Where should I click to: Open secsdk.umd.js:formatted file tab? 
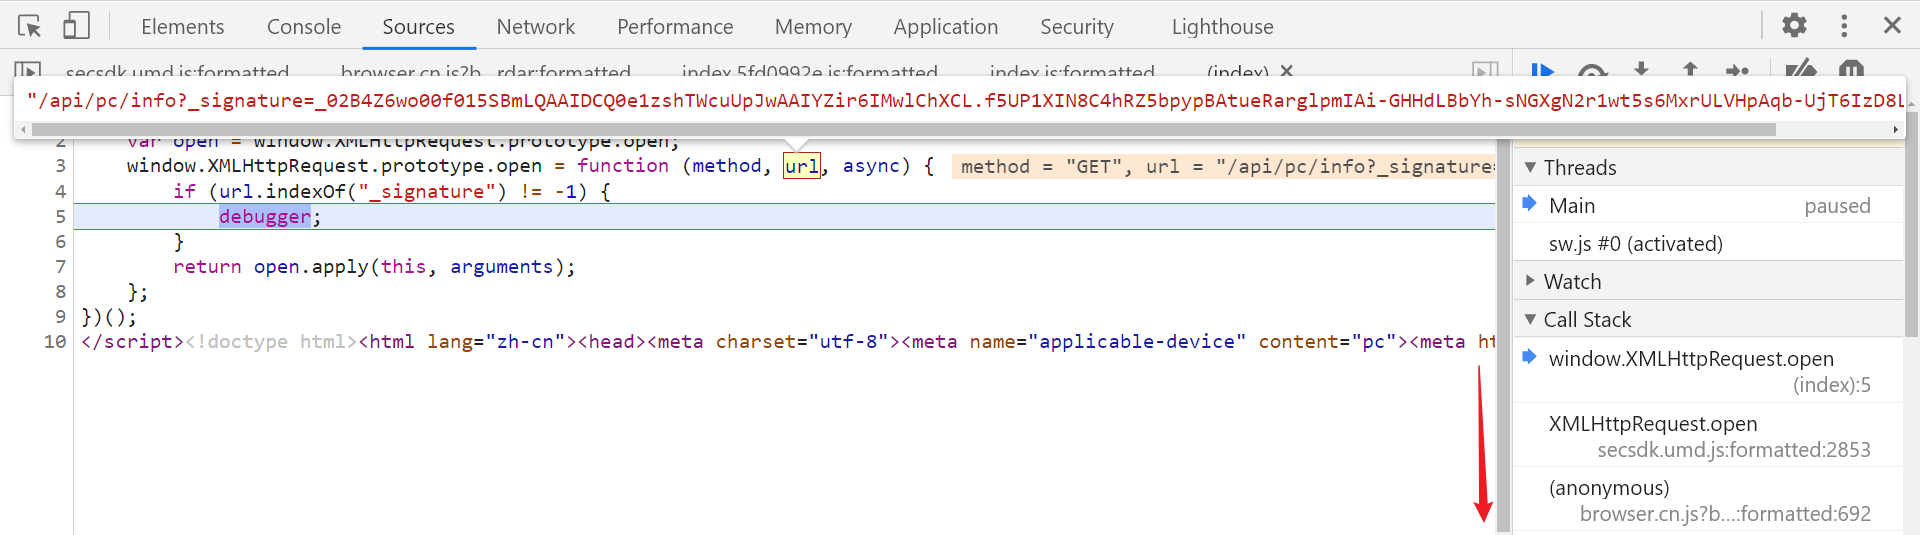(x=177, y=72)
